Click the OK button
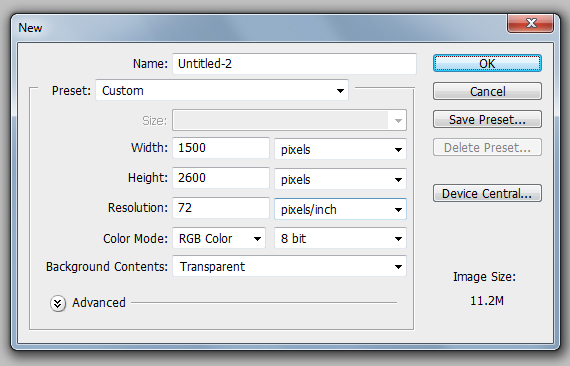Image resolution: width=570 pixels, height=366 pixels. point(487,63)
